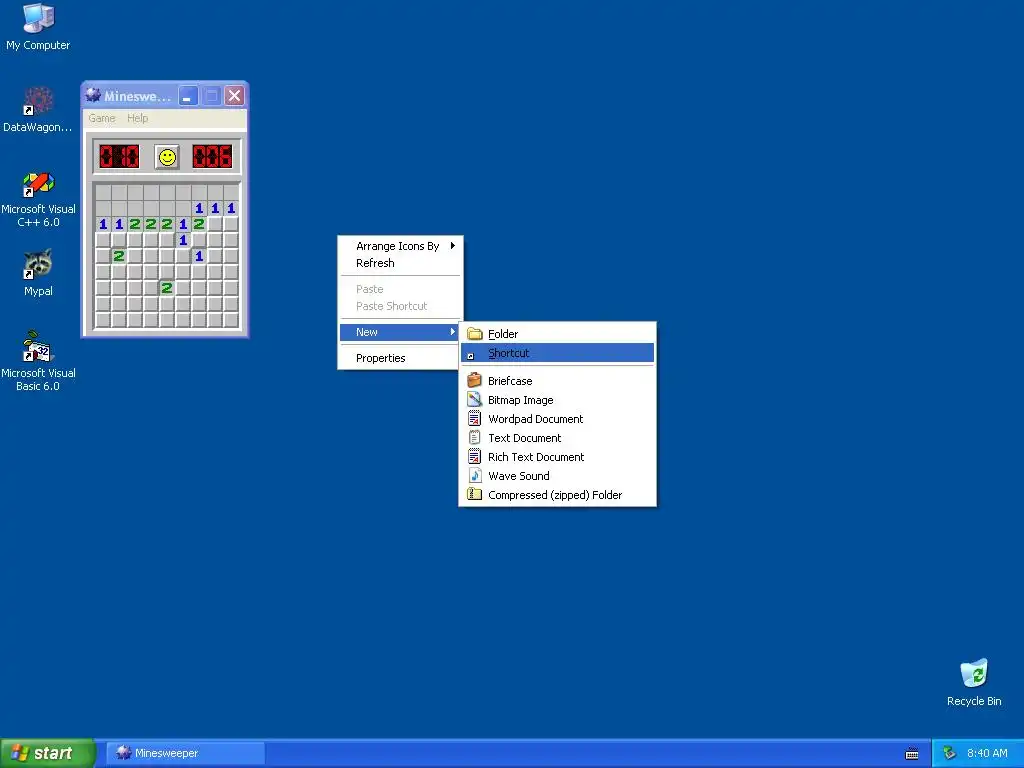Click the Minesweeper mine counter display

click(119, 157)
